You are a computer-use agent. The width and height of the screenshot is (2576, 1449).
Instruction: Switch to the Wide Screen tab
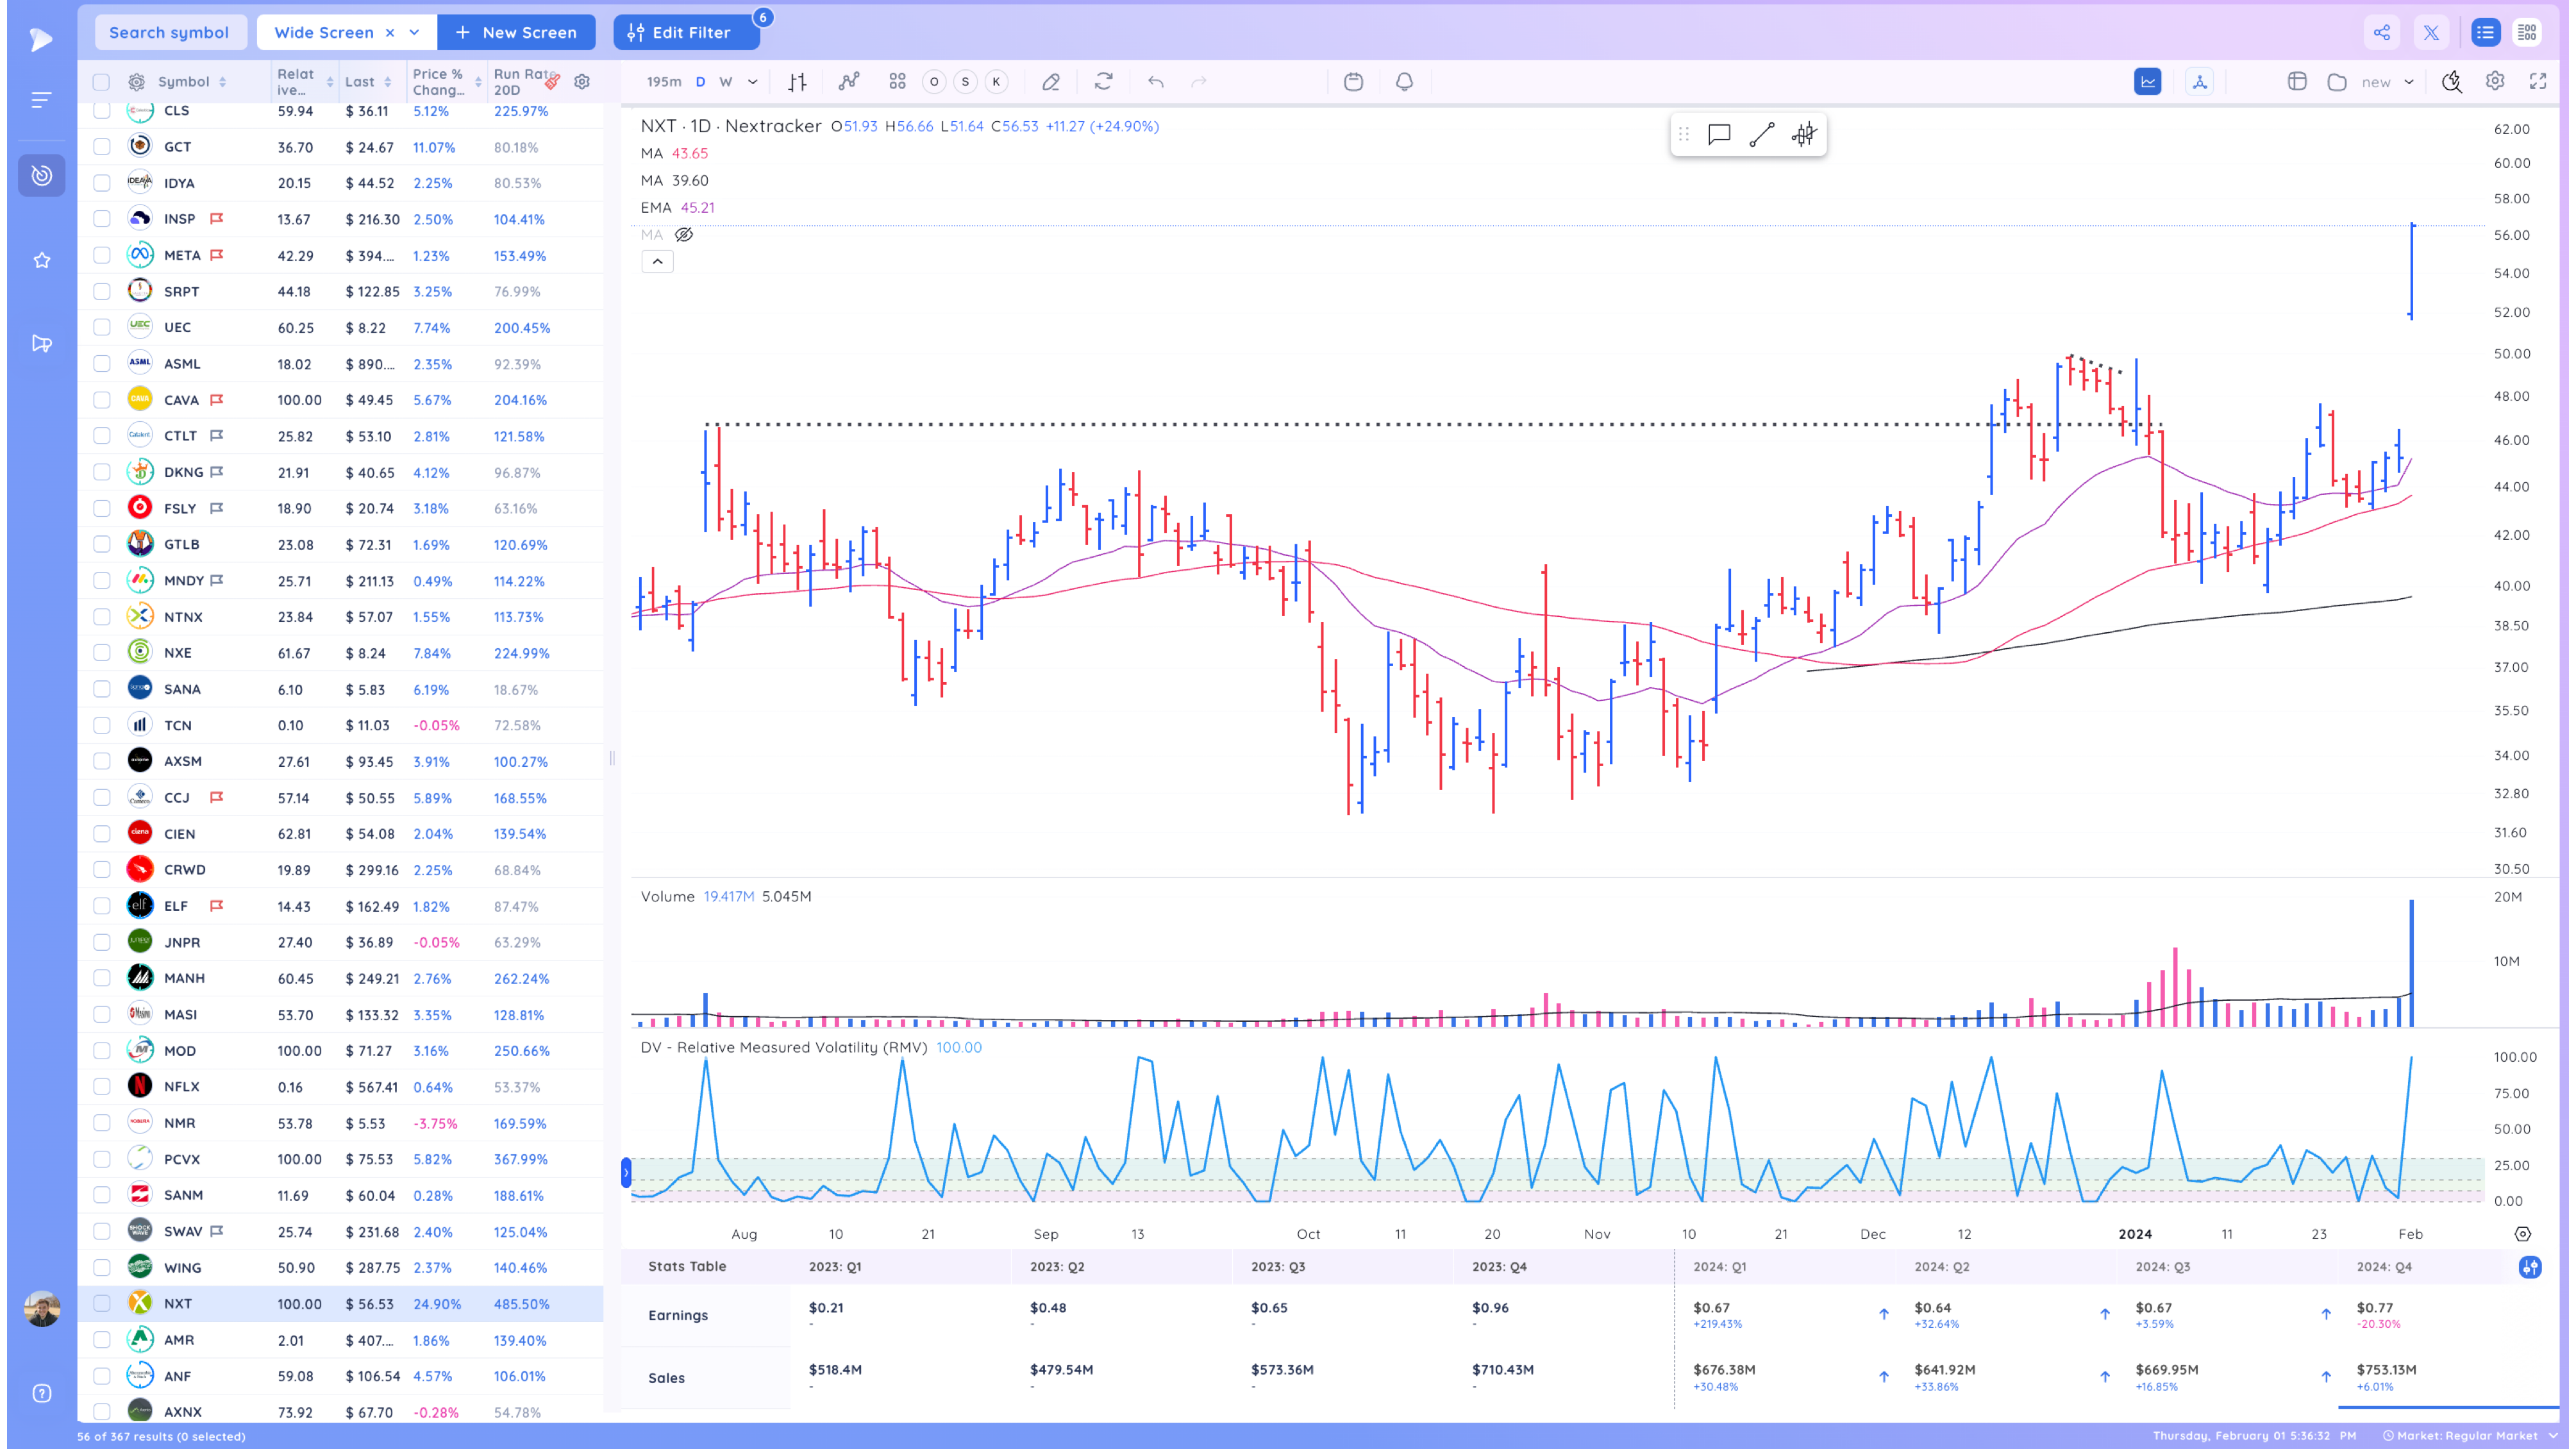(323, 32)
